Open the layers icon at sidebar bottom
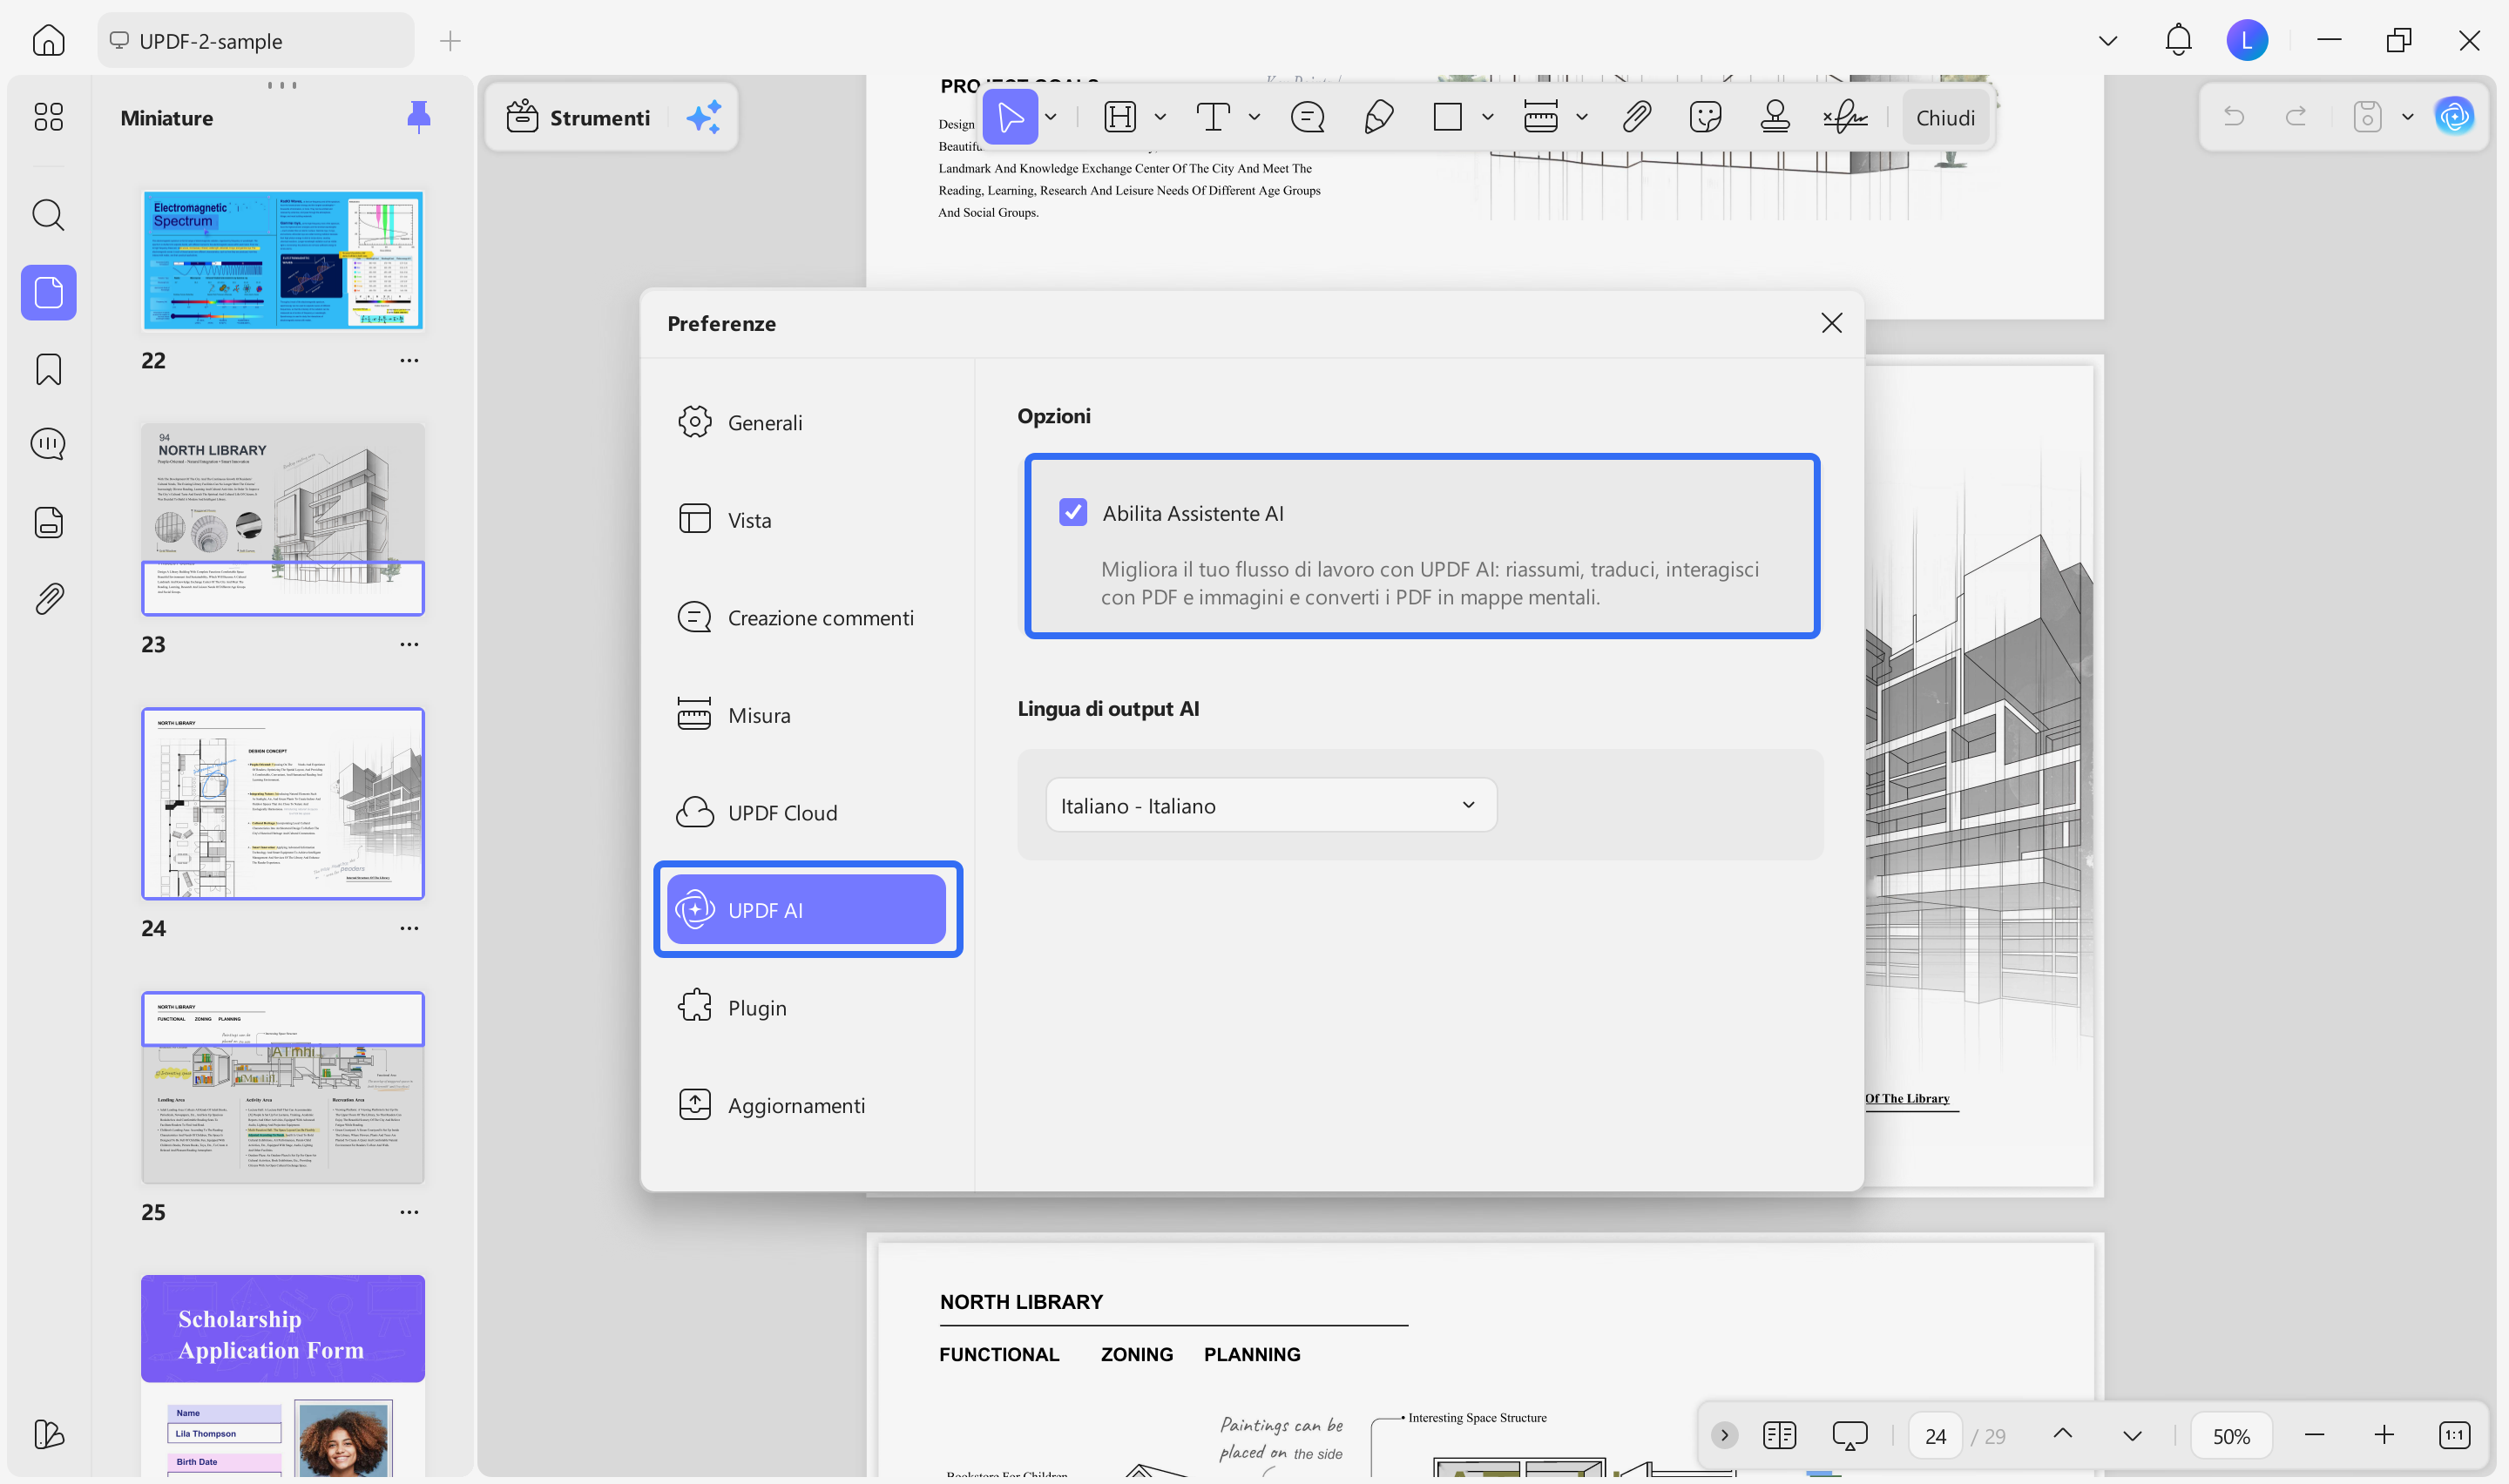The height and width of the screenshot is (1484, 2509). point(48,1434)
